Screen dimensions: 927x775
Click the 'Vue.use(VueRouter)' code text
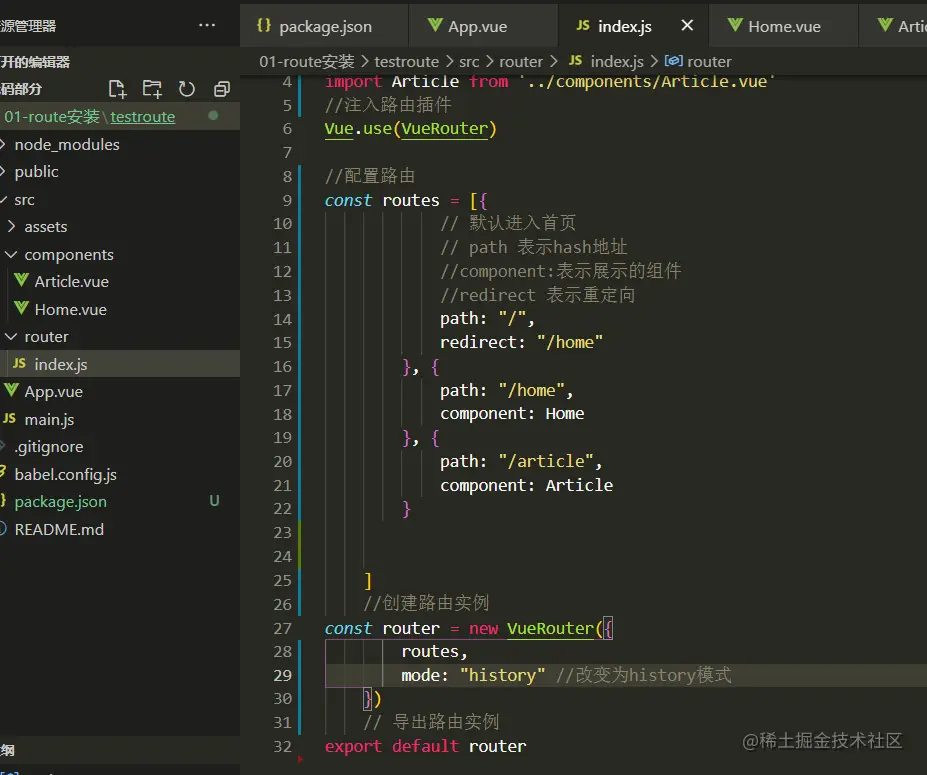pyautogui.click(x=411, y=129)
